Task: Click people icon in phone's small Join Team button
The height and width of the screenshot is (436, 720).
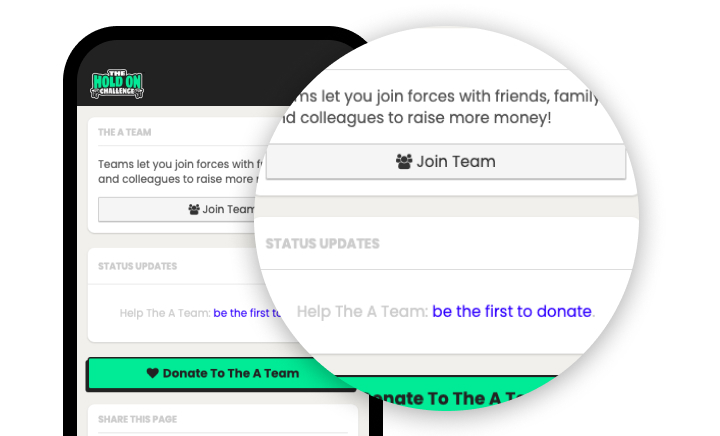Action: pos(194,209)
